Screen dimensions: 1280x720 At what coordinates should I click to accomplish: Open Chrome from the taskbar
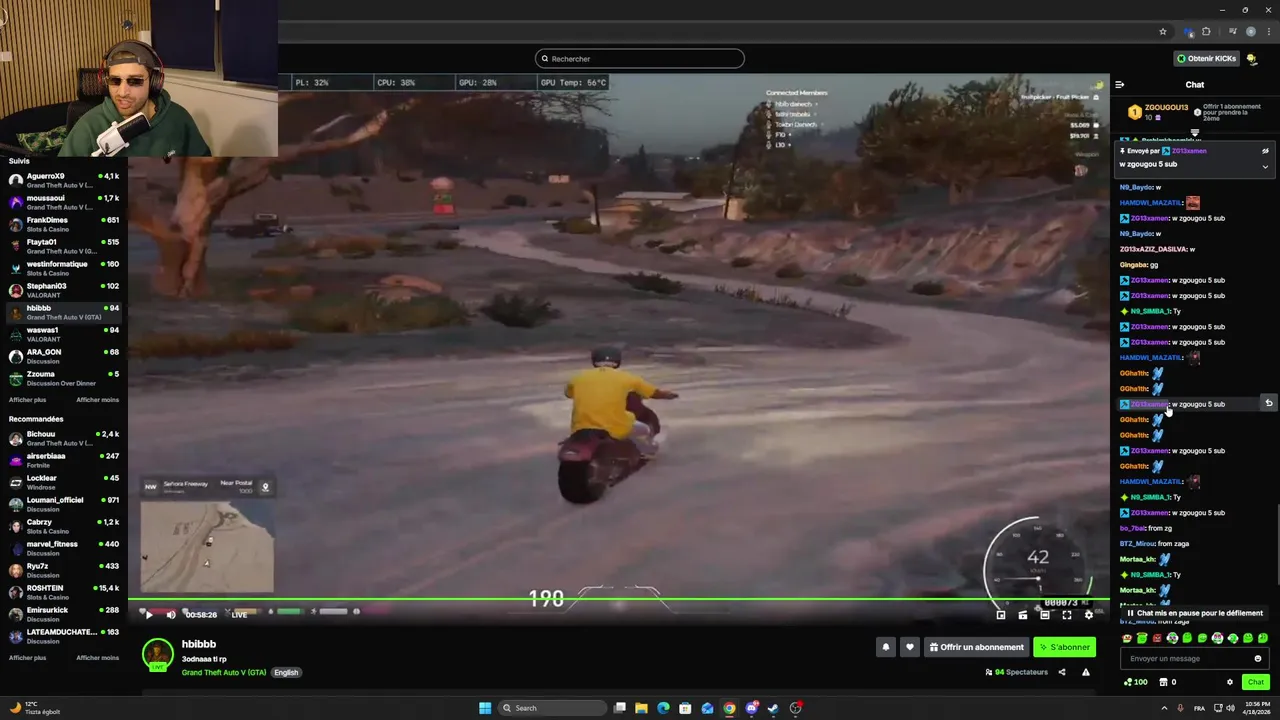click(729, 708)
